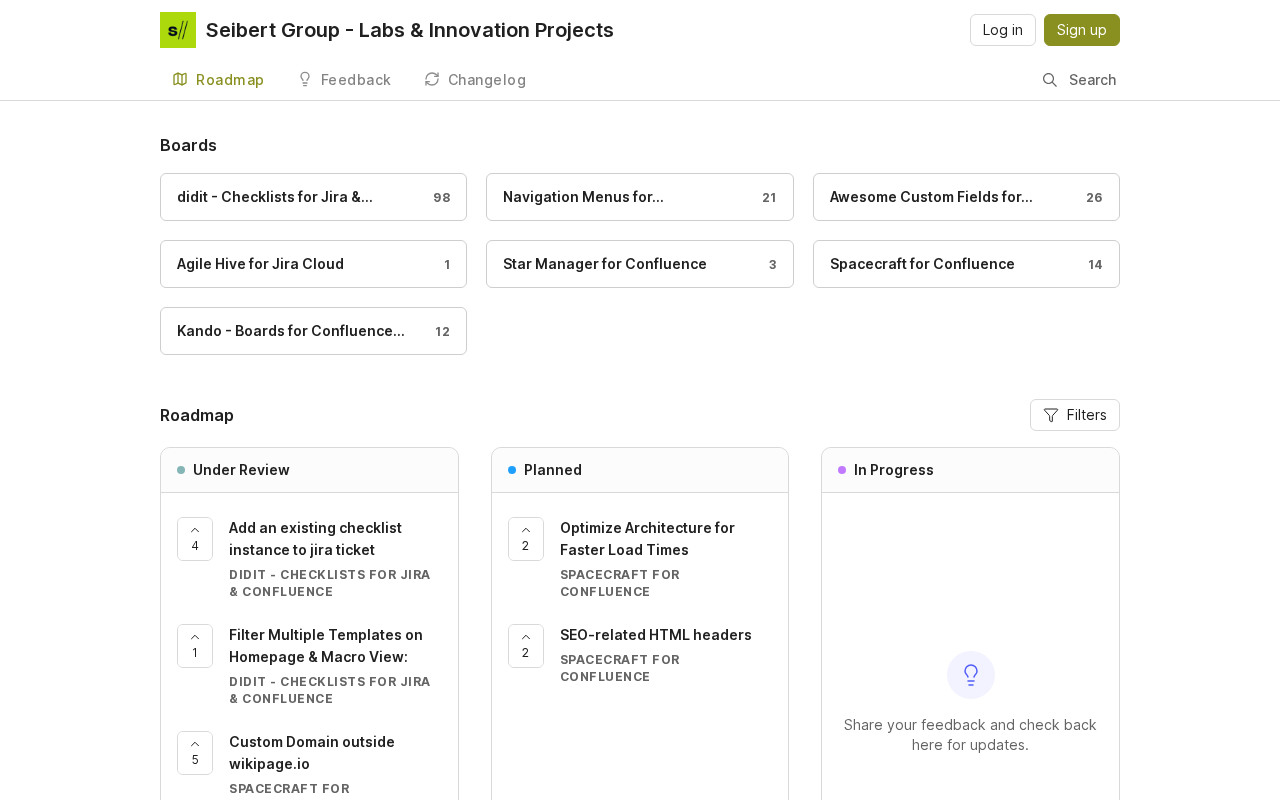Open 'Navigation Menus for...' board
1280x800 pixels.
(640, 197)
